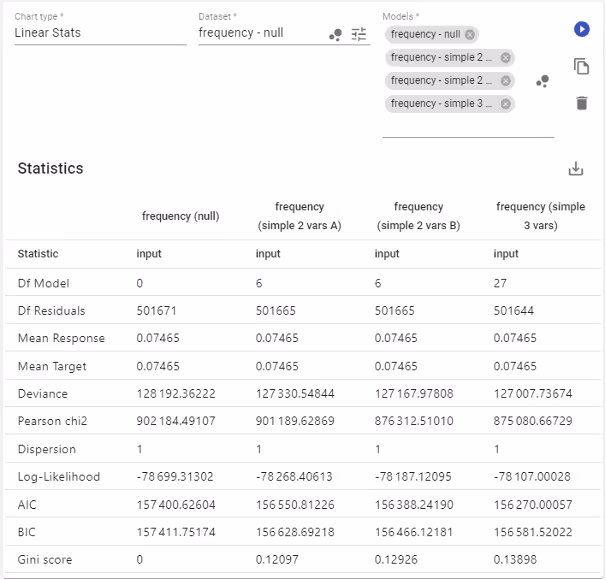Click the 'Df Model' row label
606x580 pixels.
point(43,284)
